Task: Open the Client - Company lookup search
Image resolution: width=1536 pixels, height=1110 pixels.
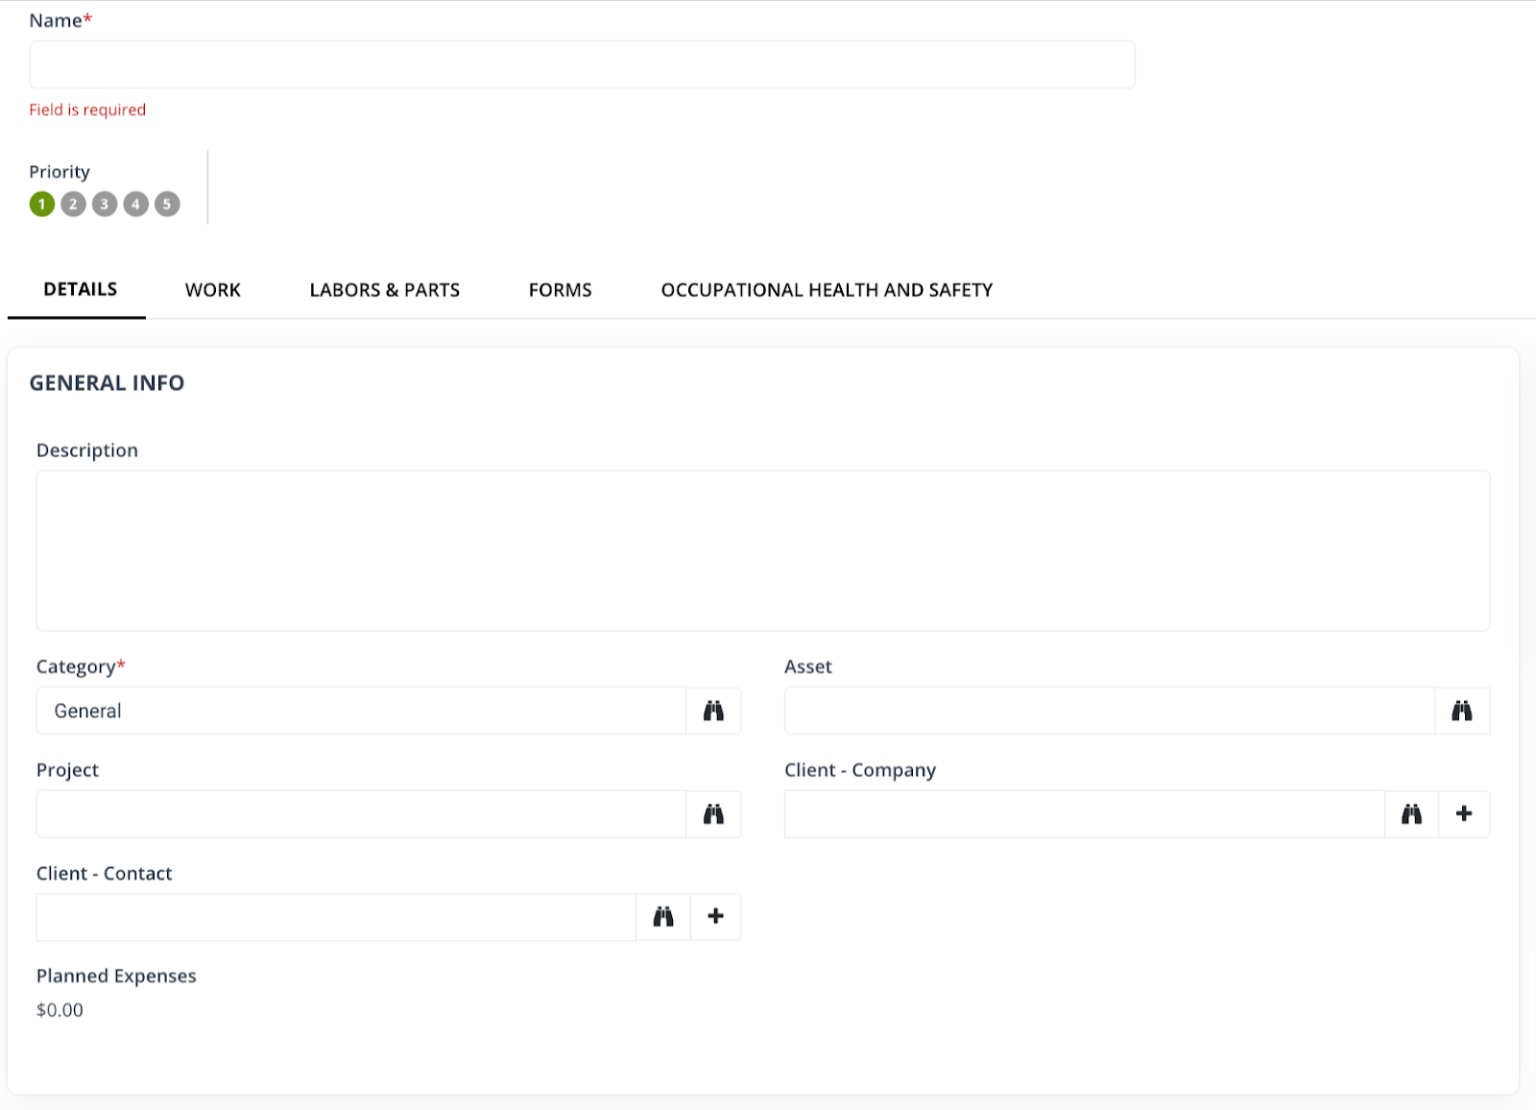Action: pos(1411,814)
